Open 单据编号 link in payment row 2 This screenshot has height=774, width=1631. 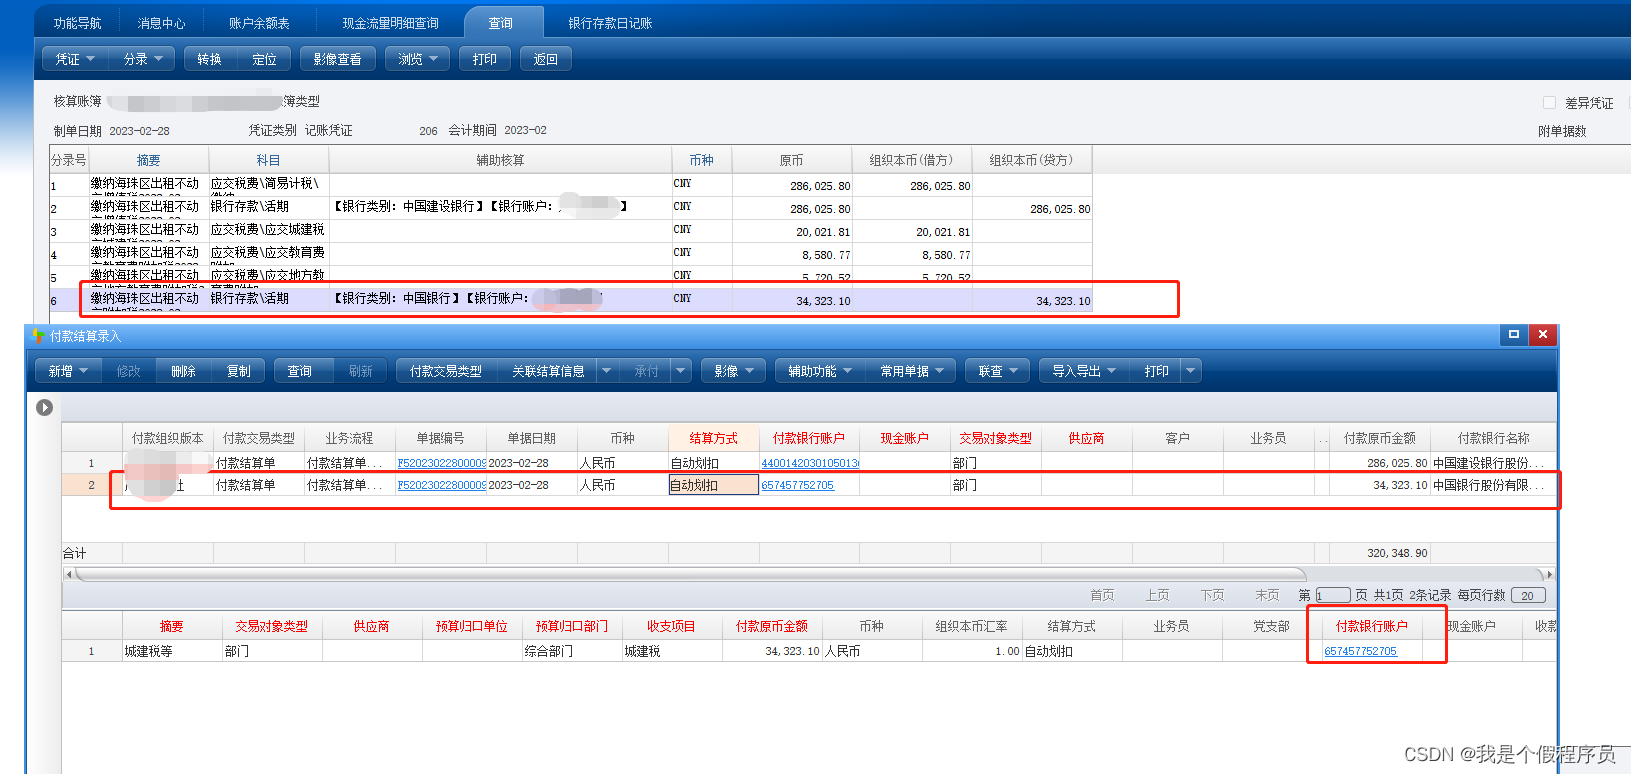coord(441,485)
